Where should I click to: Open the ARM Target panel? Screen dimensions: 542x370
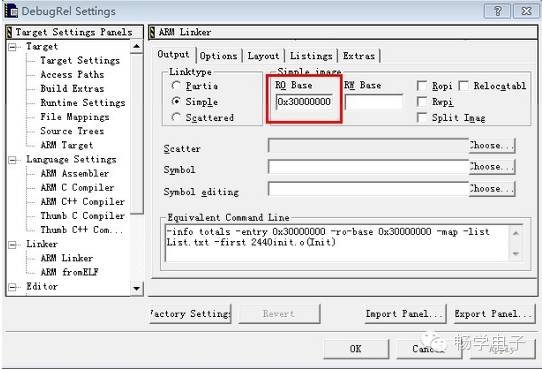point(67,145)
